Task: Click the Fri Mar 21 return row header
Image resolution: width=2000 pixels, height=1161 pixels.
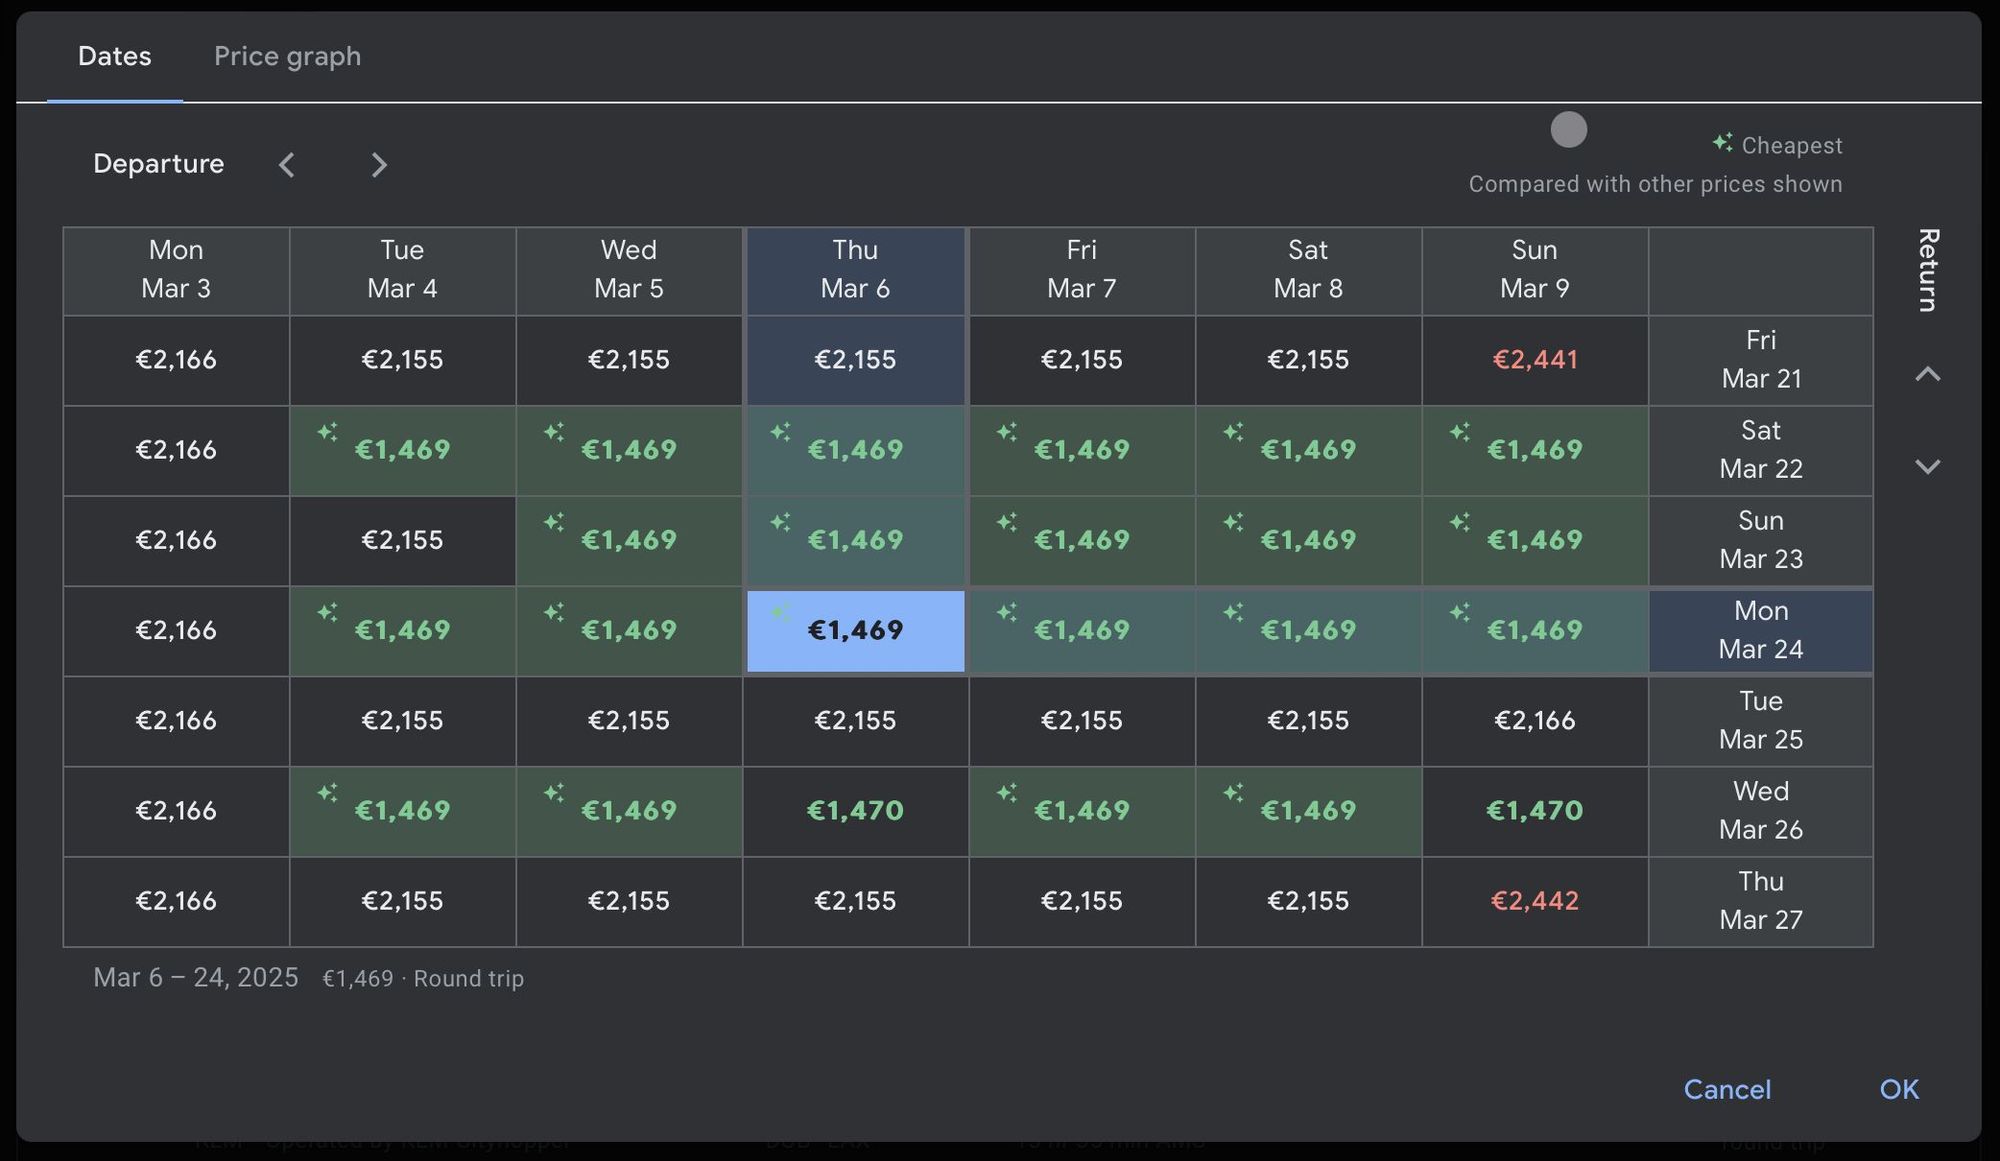Action: (x=1760, y=360)
